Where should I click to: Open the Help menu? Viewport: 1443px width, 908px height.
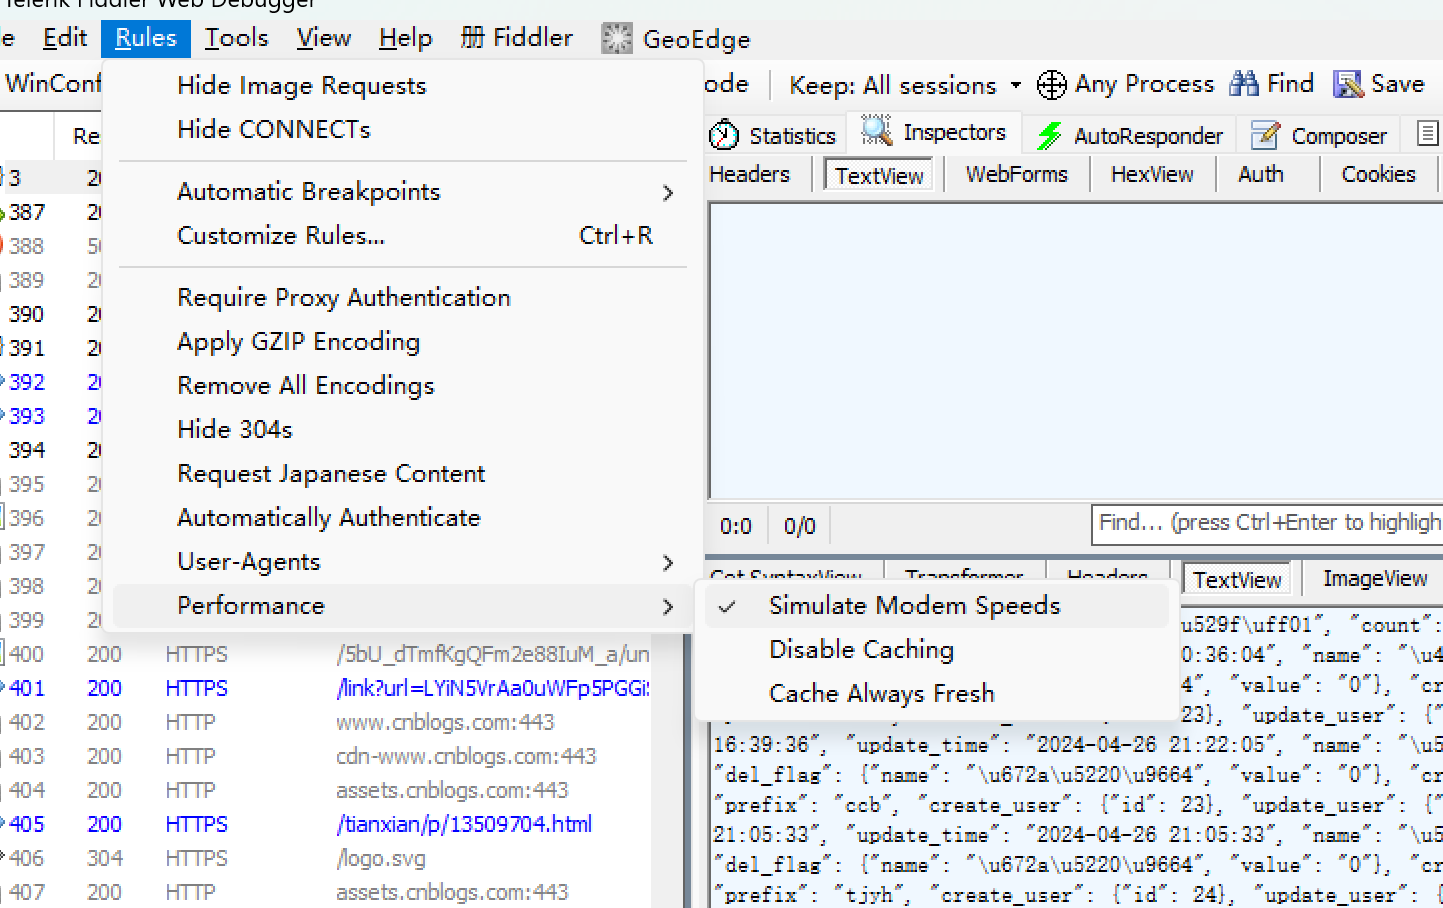[x=405, y=38]
